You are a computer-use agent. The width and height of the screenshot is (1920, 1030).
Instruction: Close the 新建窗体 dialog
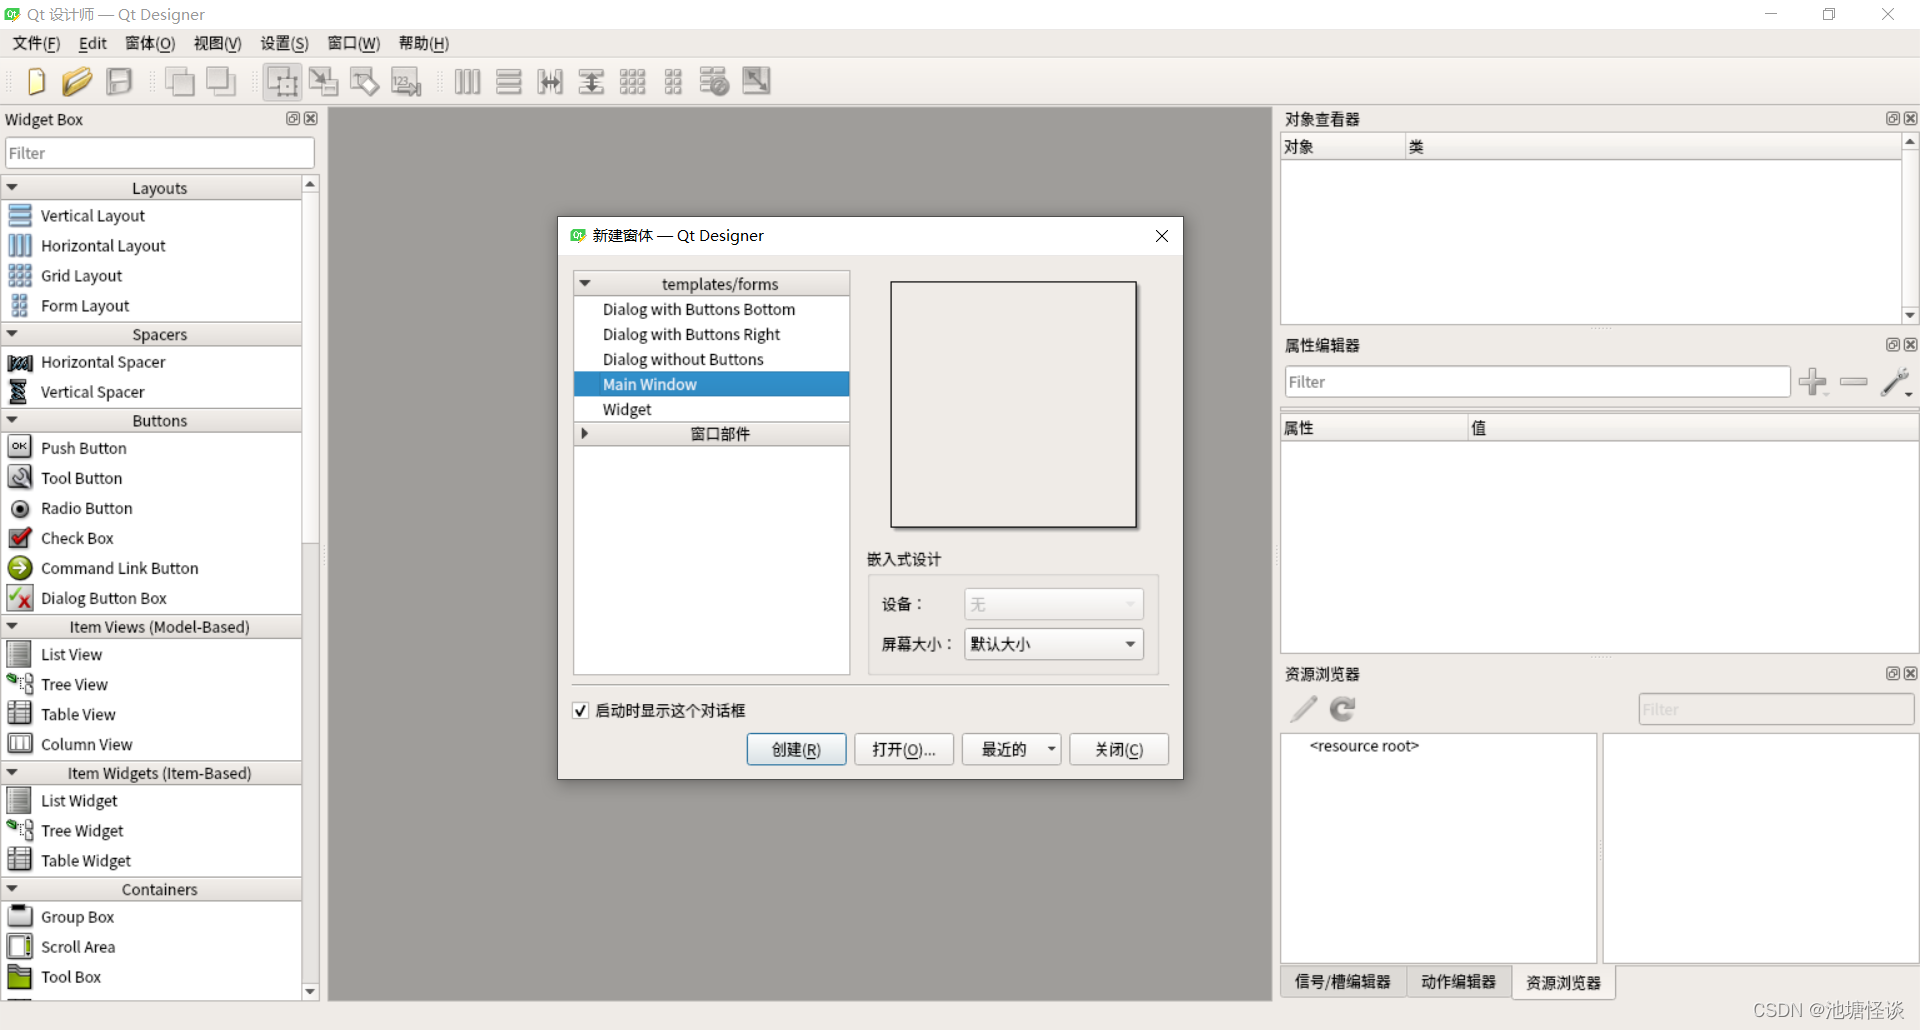1161,236
